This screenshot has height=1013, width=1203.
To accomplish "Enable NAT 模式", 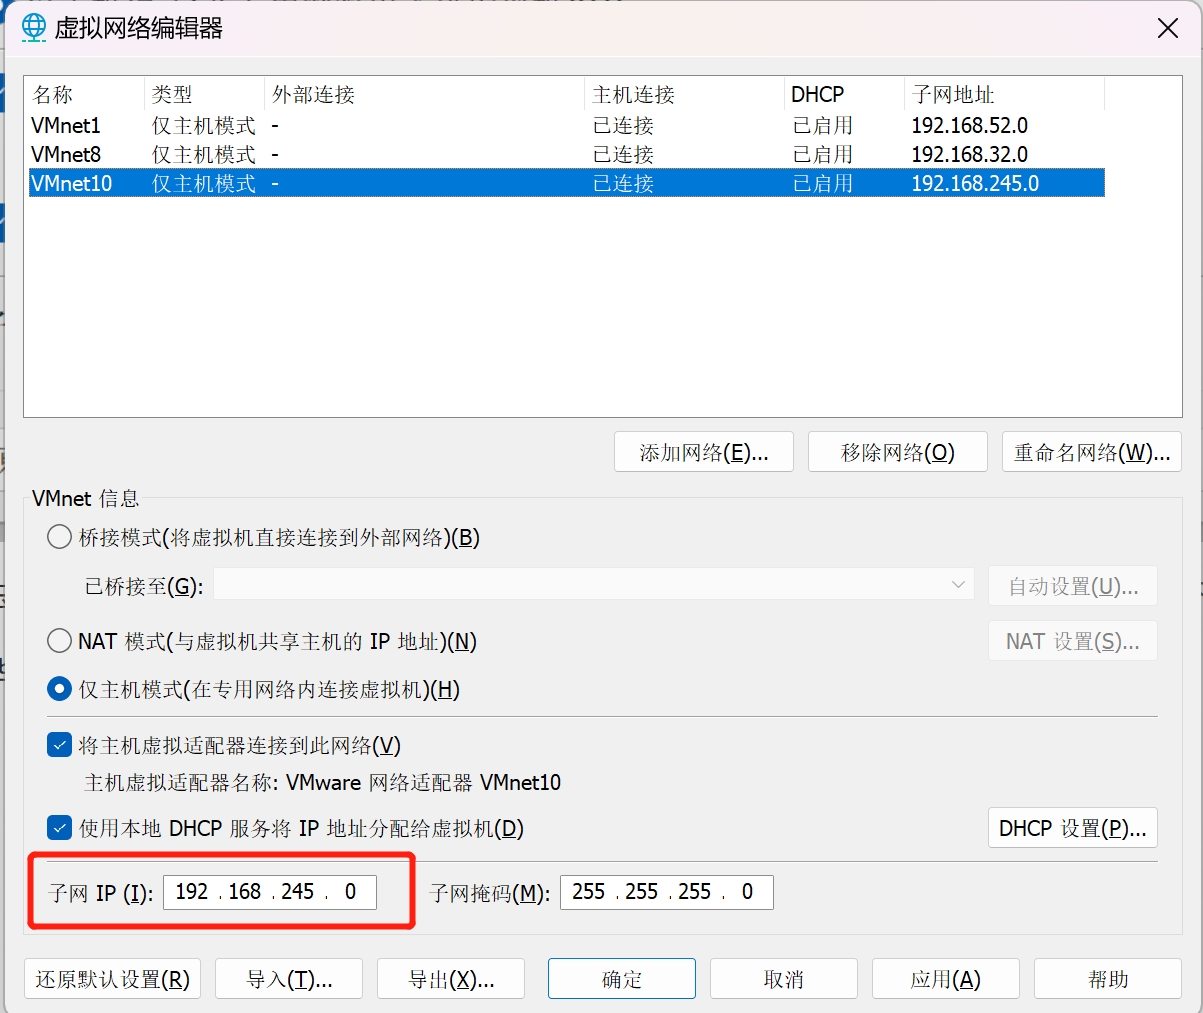I will 59,640.
